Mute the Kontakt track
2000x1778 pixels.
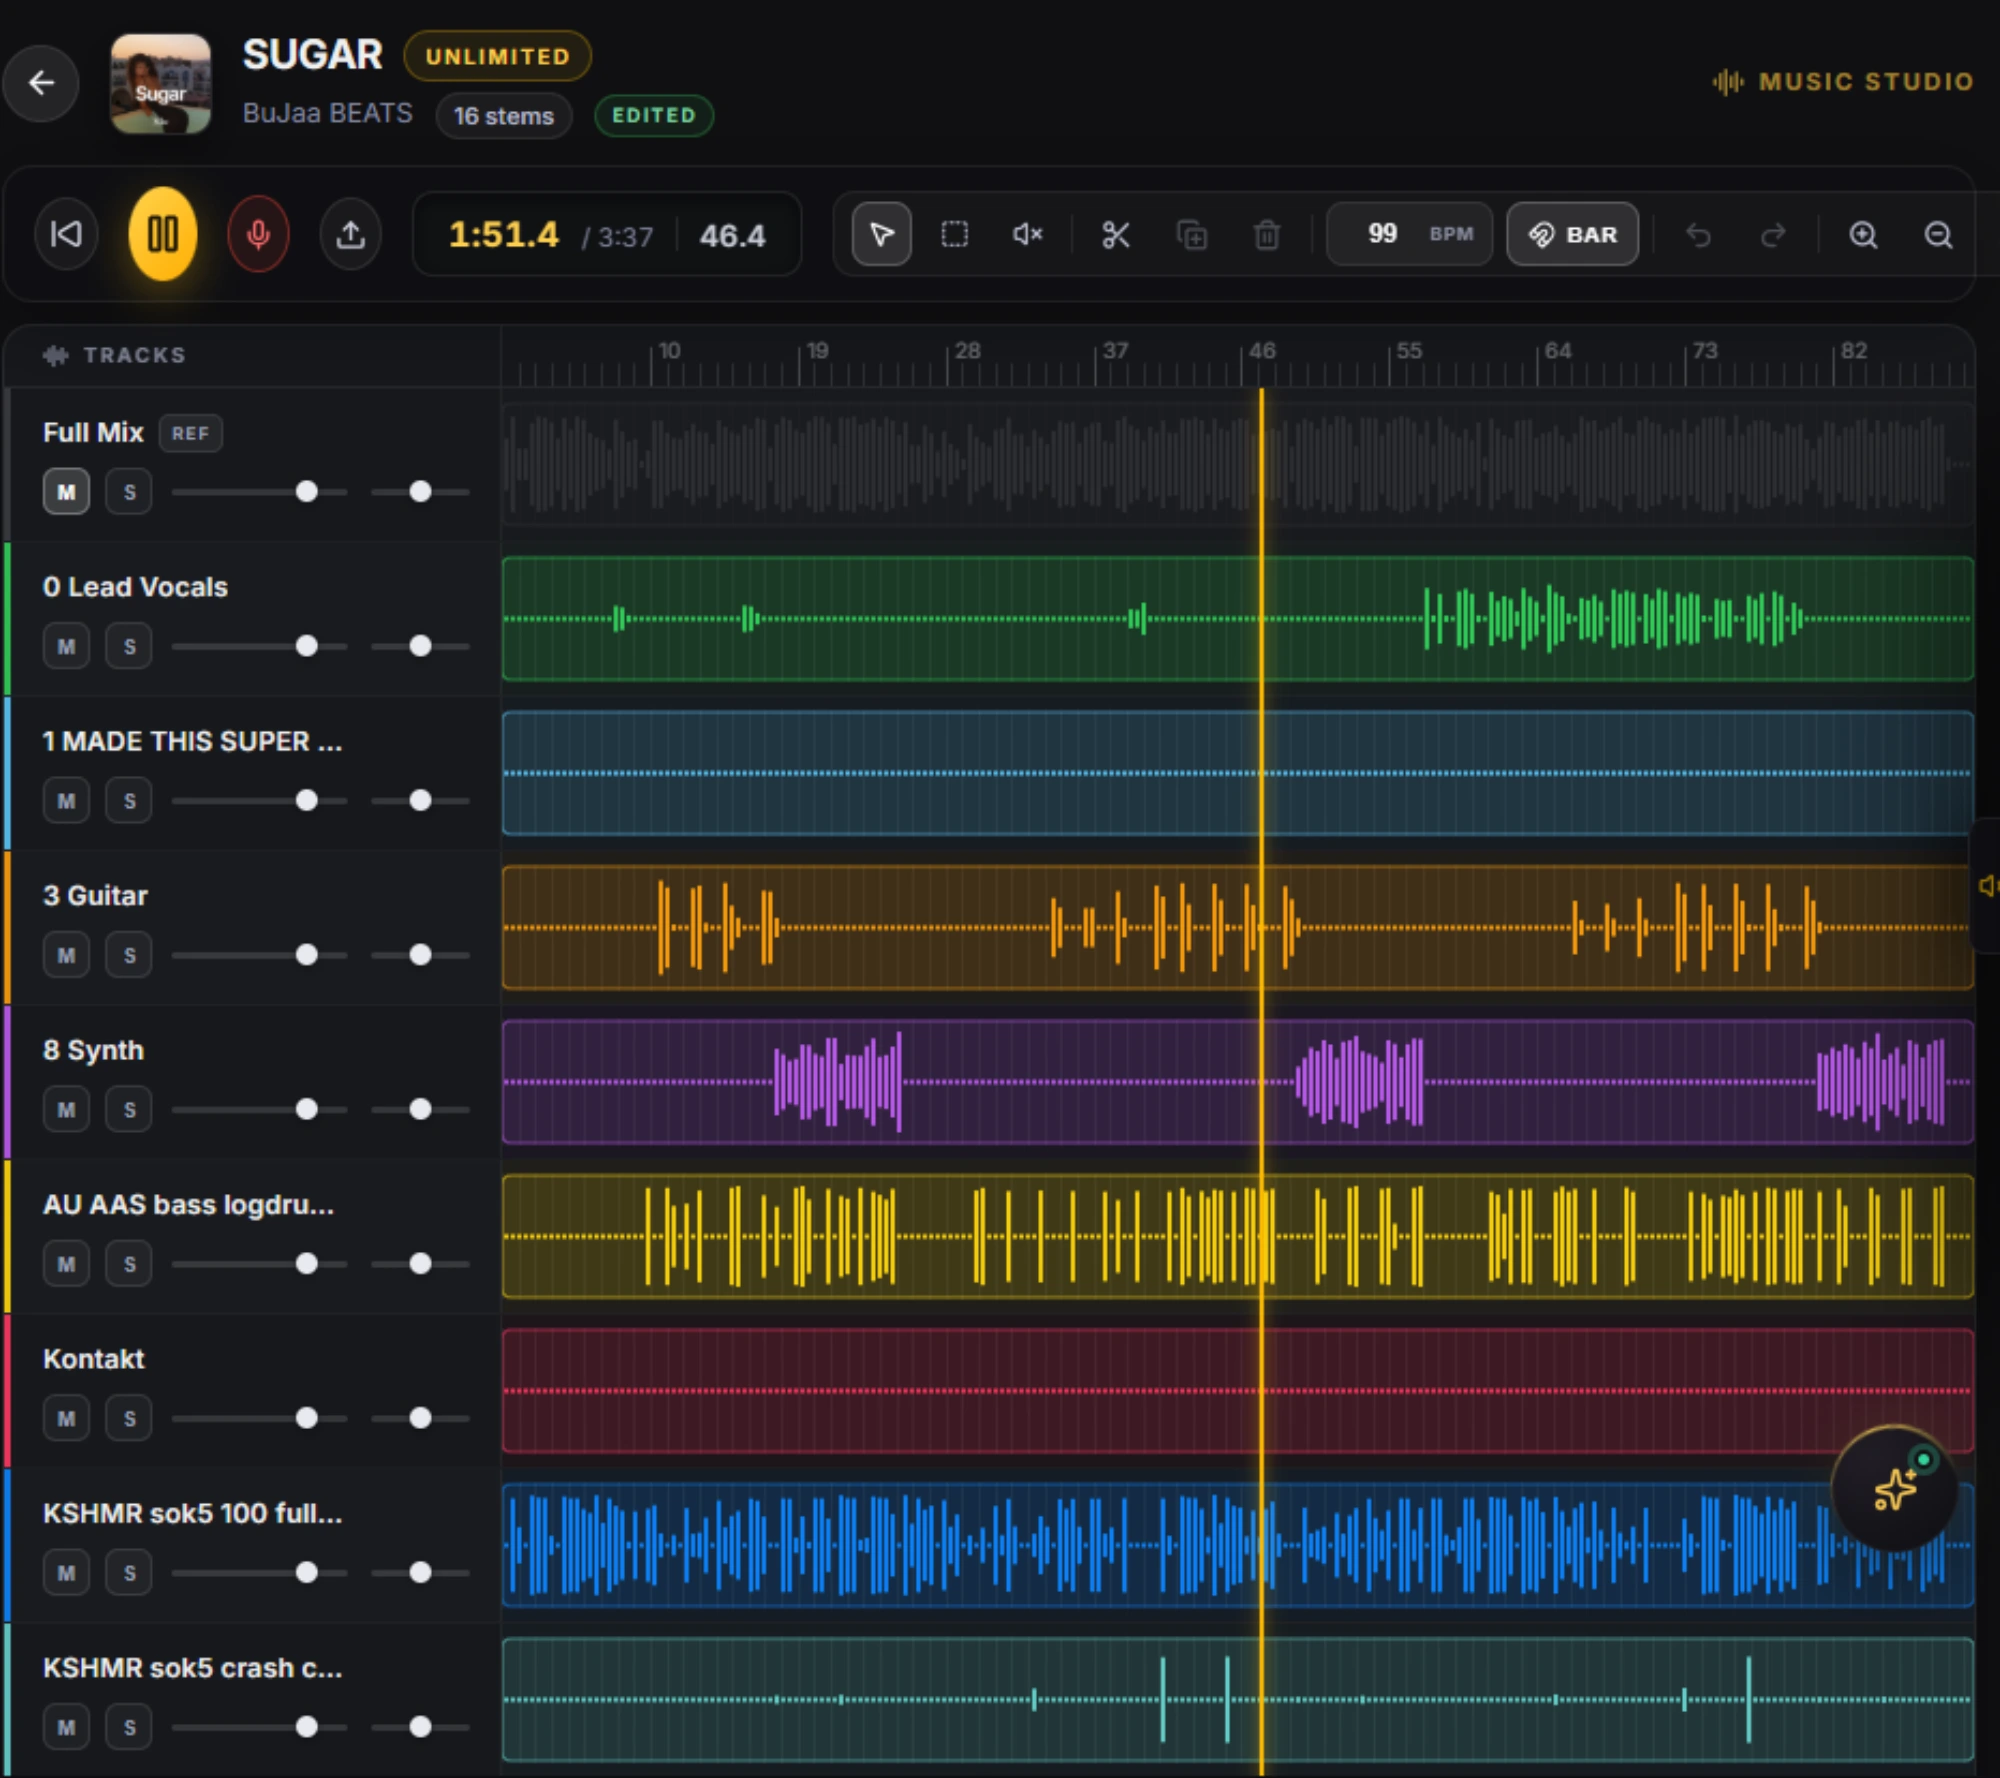(x=66, y=1418)
